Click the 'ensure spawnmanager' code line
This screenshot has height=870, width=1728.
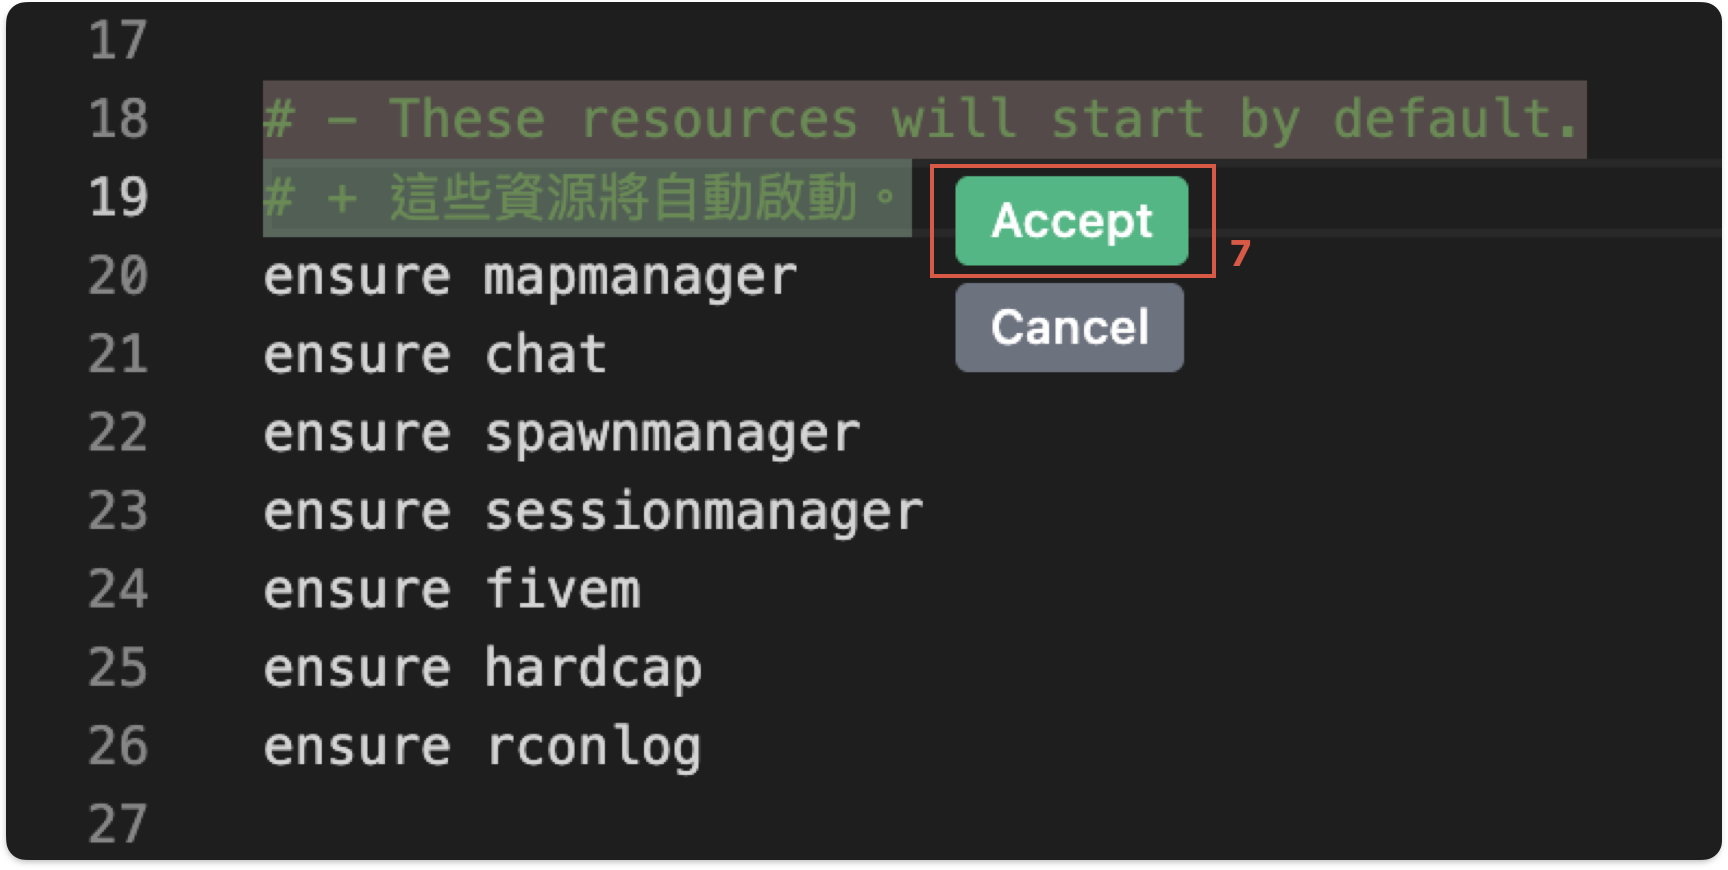(561, 434)
